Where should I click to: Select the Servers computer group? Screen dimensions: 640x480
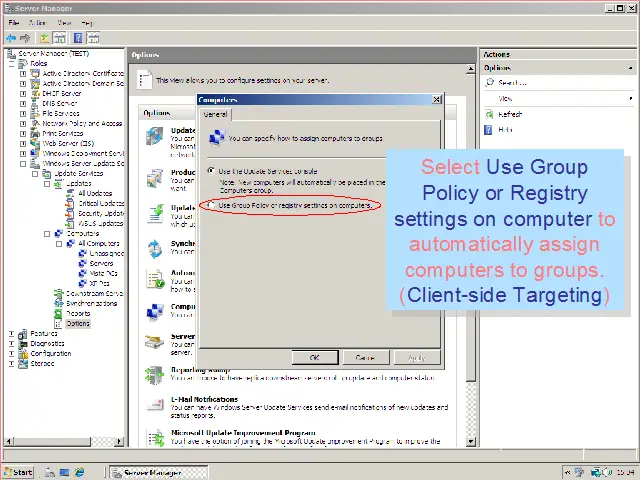point(101,264)
